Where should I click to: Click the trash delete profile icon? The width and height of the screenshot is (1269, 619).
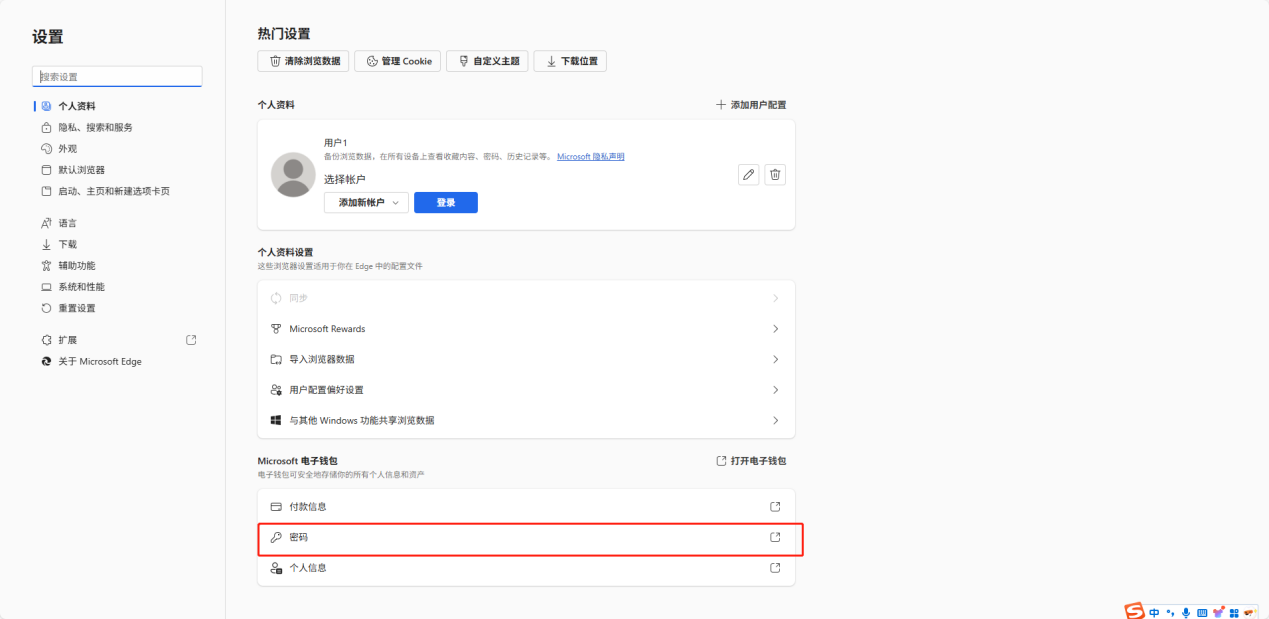tap(775, 175)
